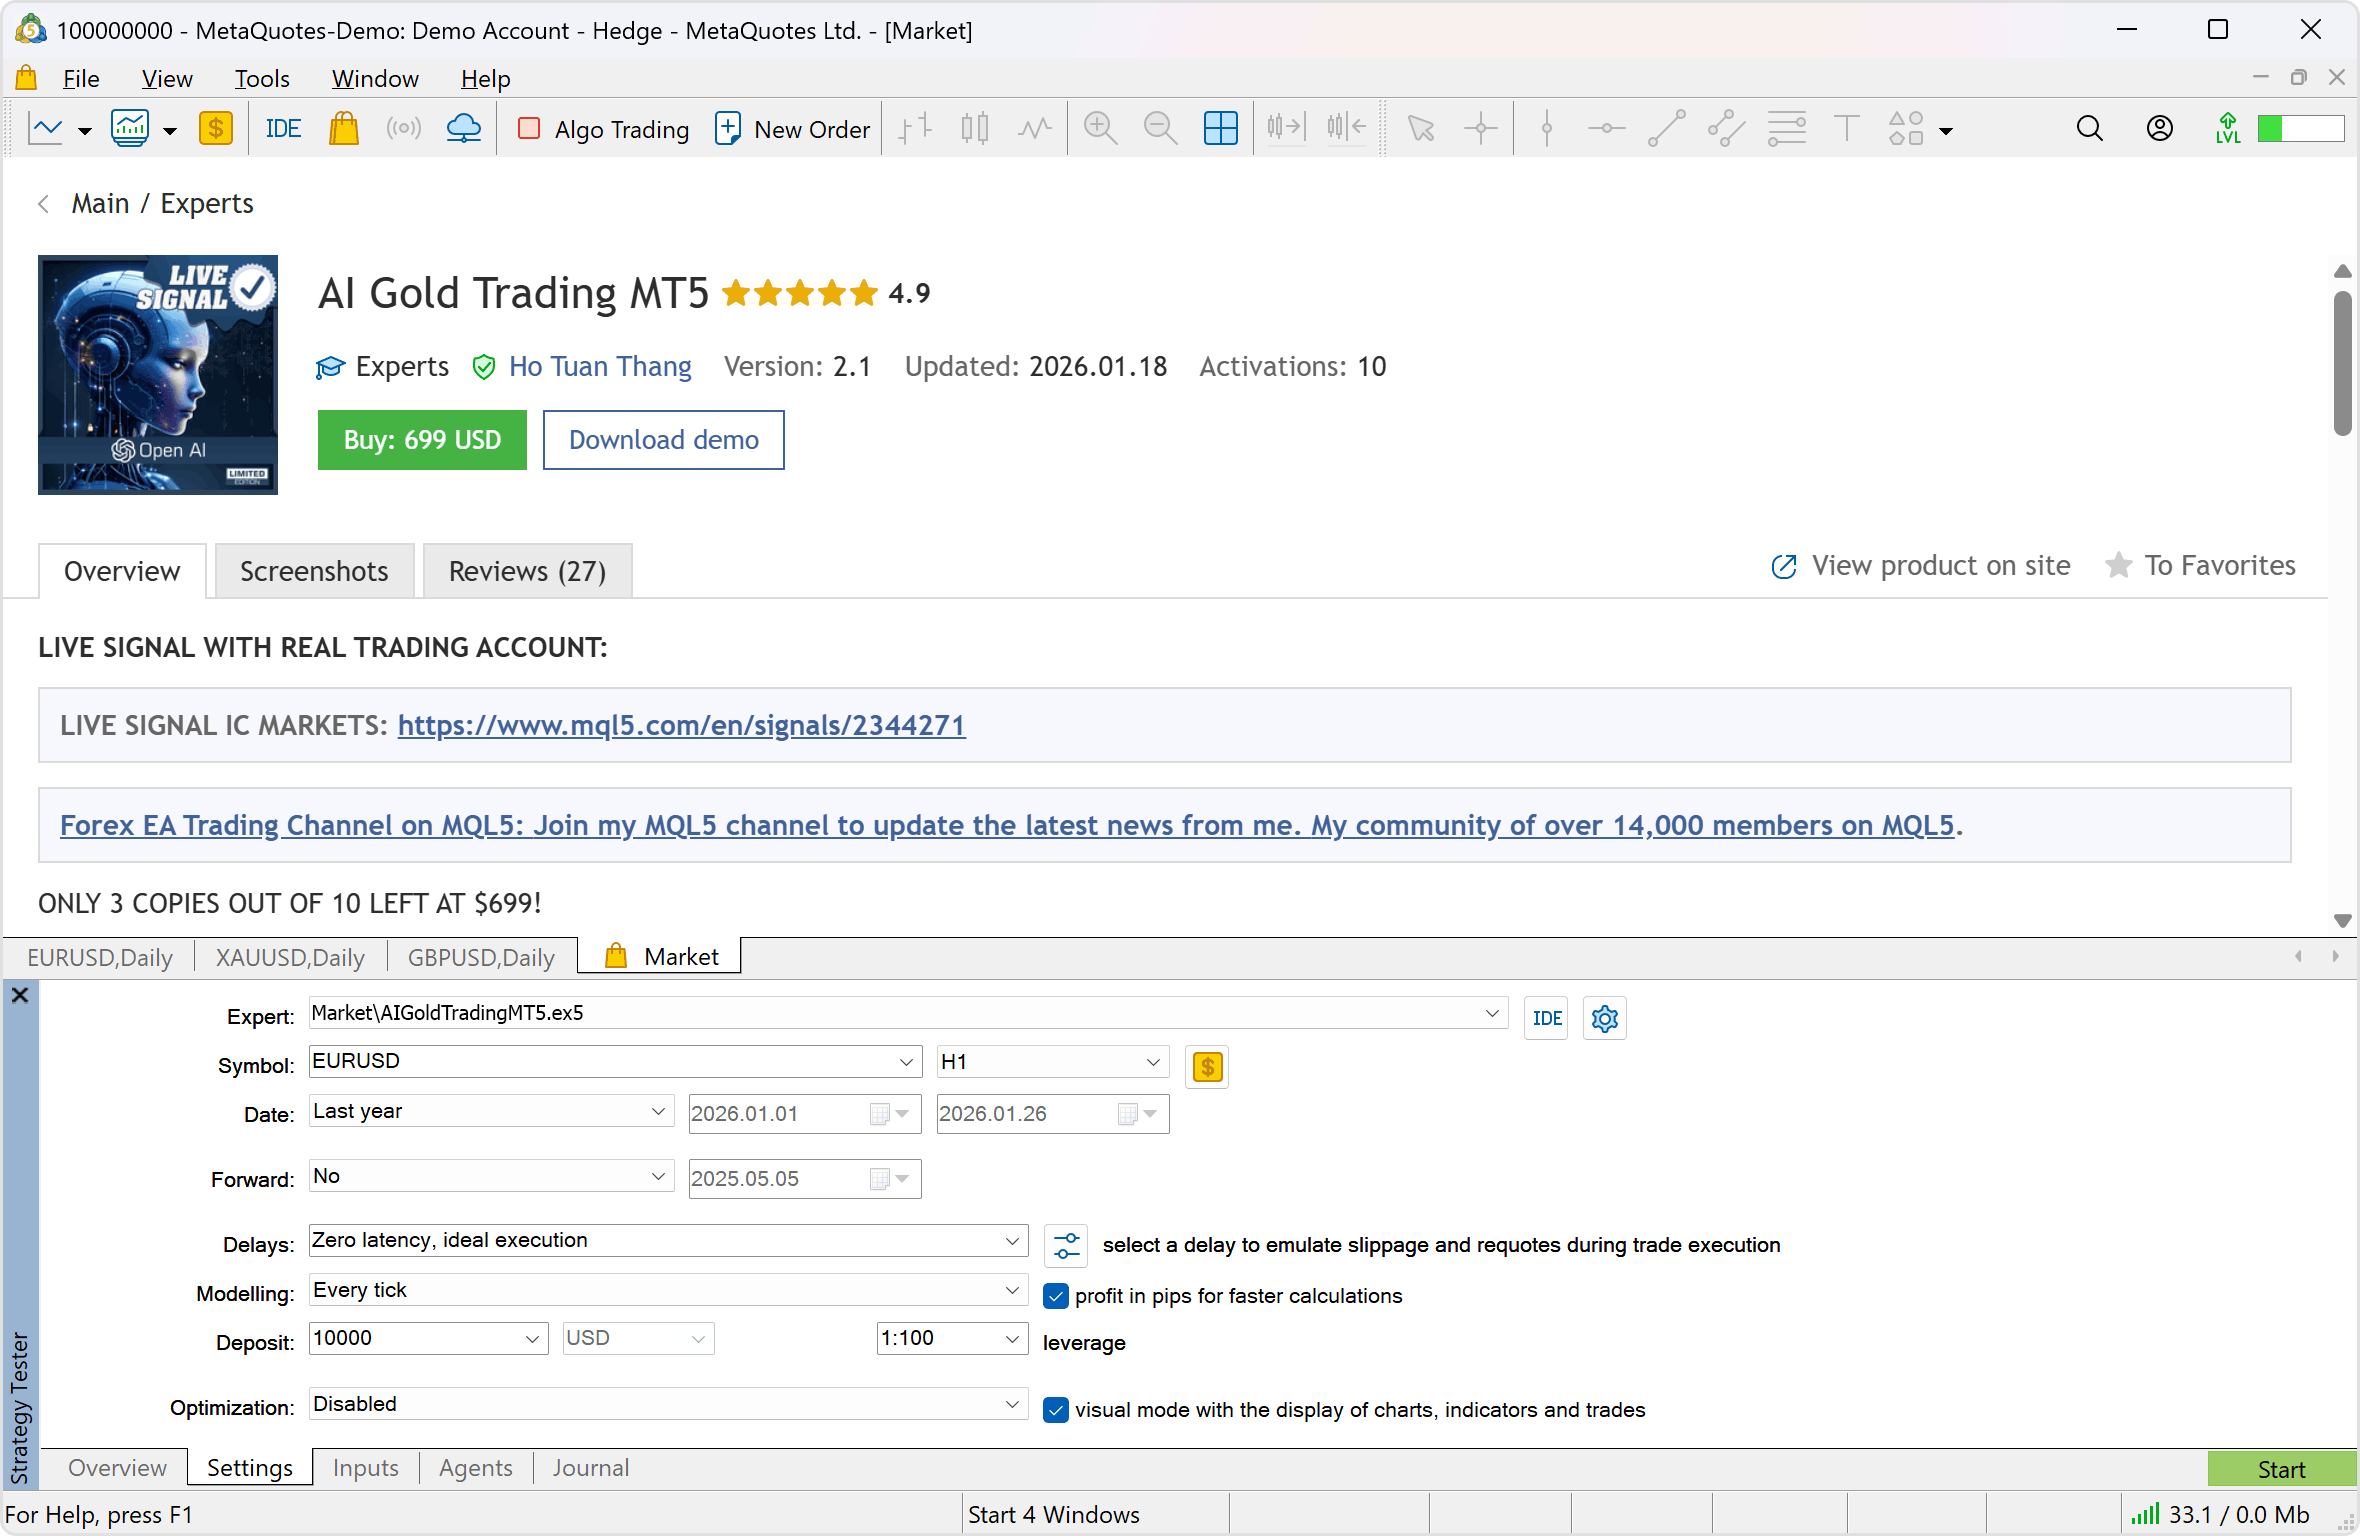Open the Signals icon in the toolbar
The height and width of the screenshot is (1536, 2360).
tap(404, 129)
